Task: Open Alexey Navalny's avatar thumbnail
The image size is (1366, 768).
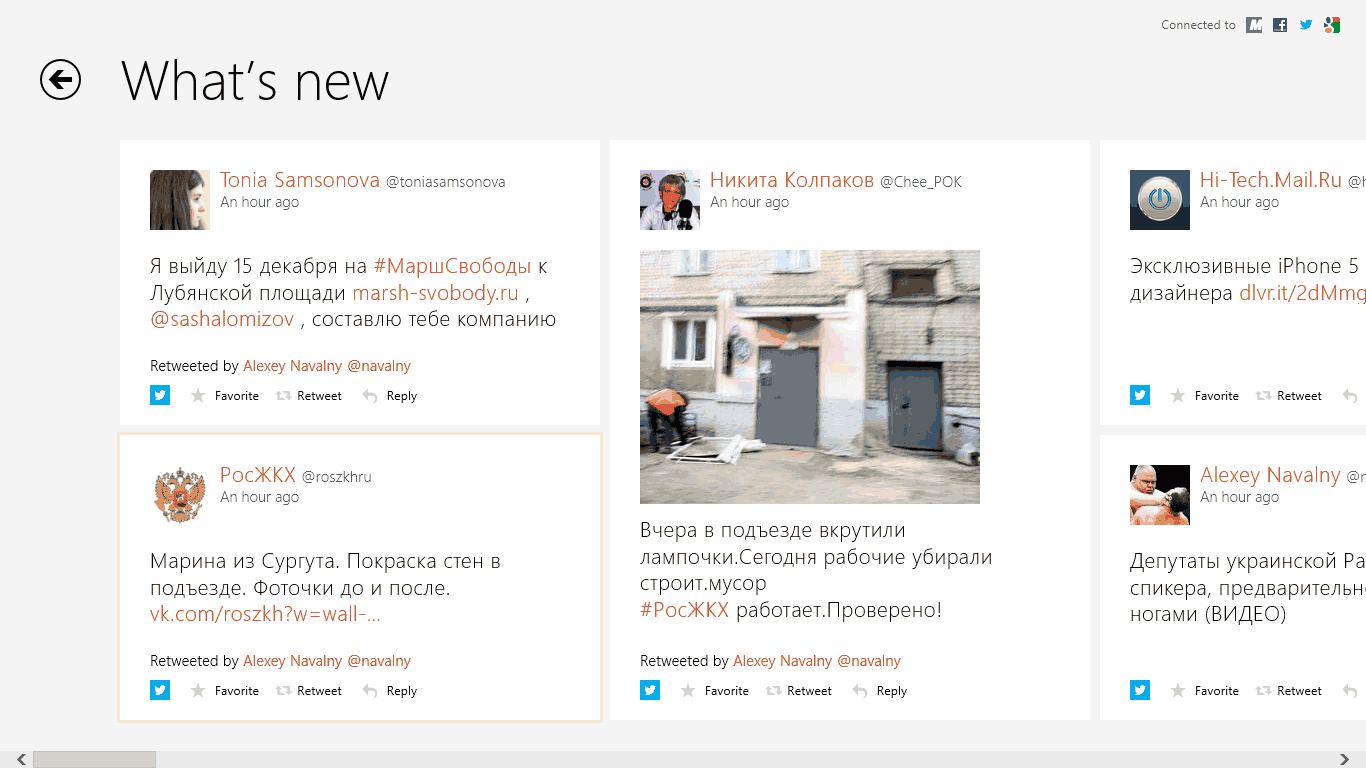Action: pyautogui.click(x=1160, y=495)
